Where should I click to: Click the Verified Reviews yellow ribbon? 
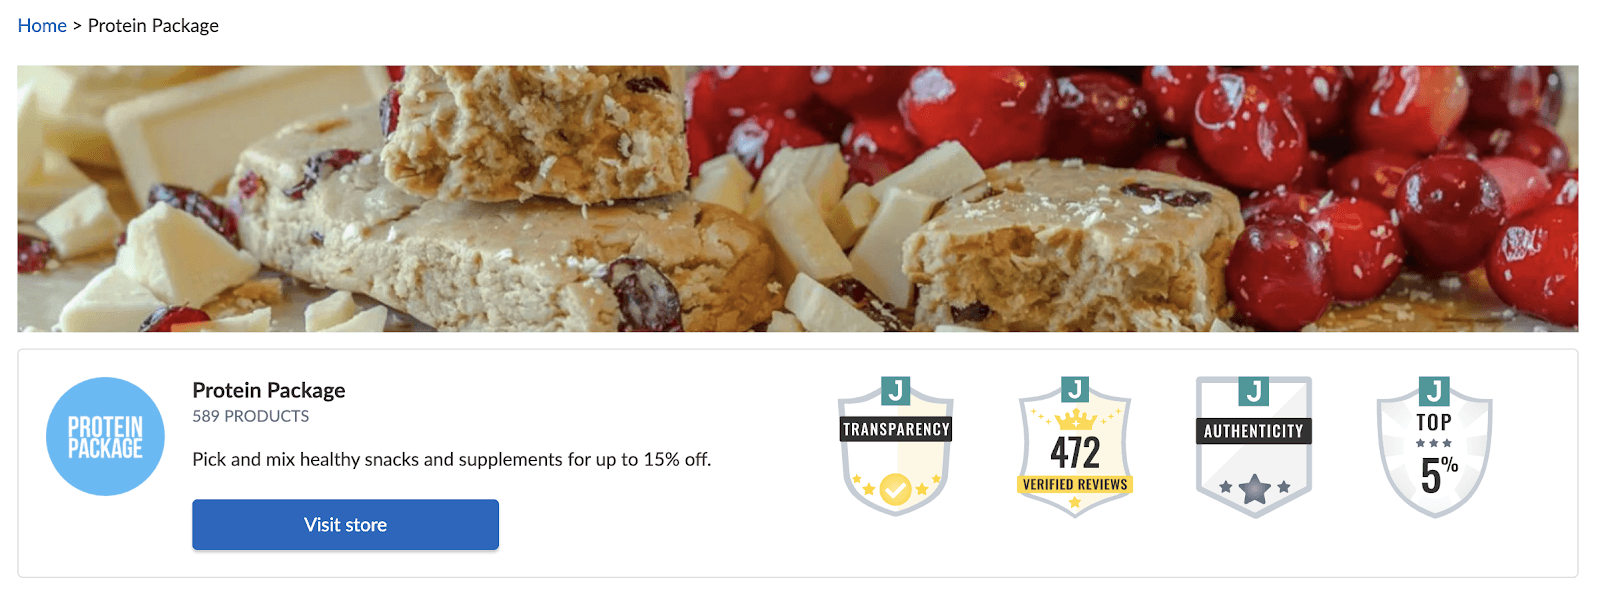[x=1075, y=484]
